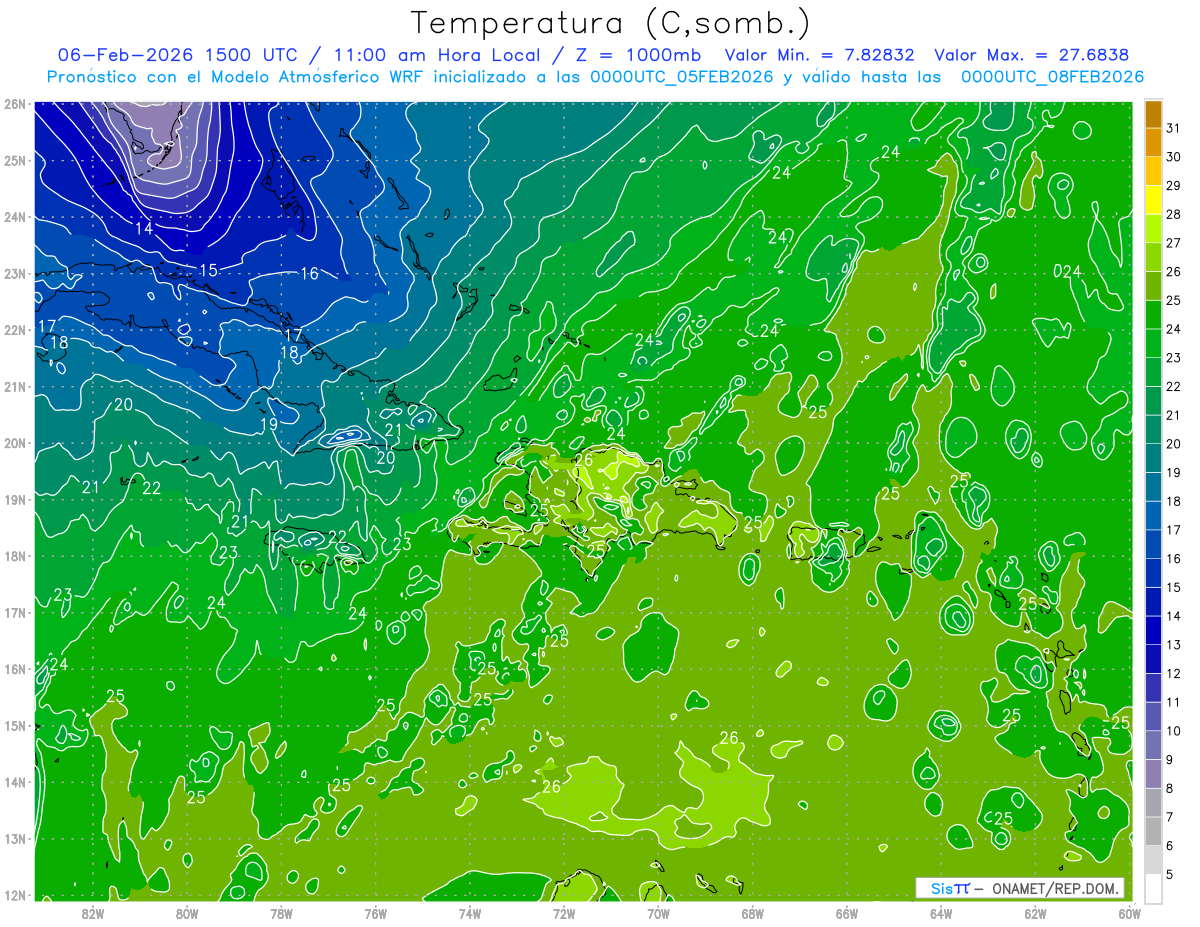This screenshot has height=927, width=1200.
Task: Click the legend value '7'
Action: click(1170, 817)
